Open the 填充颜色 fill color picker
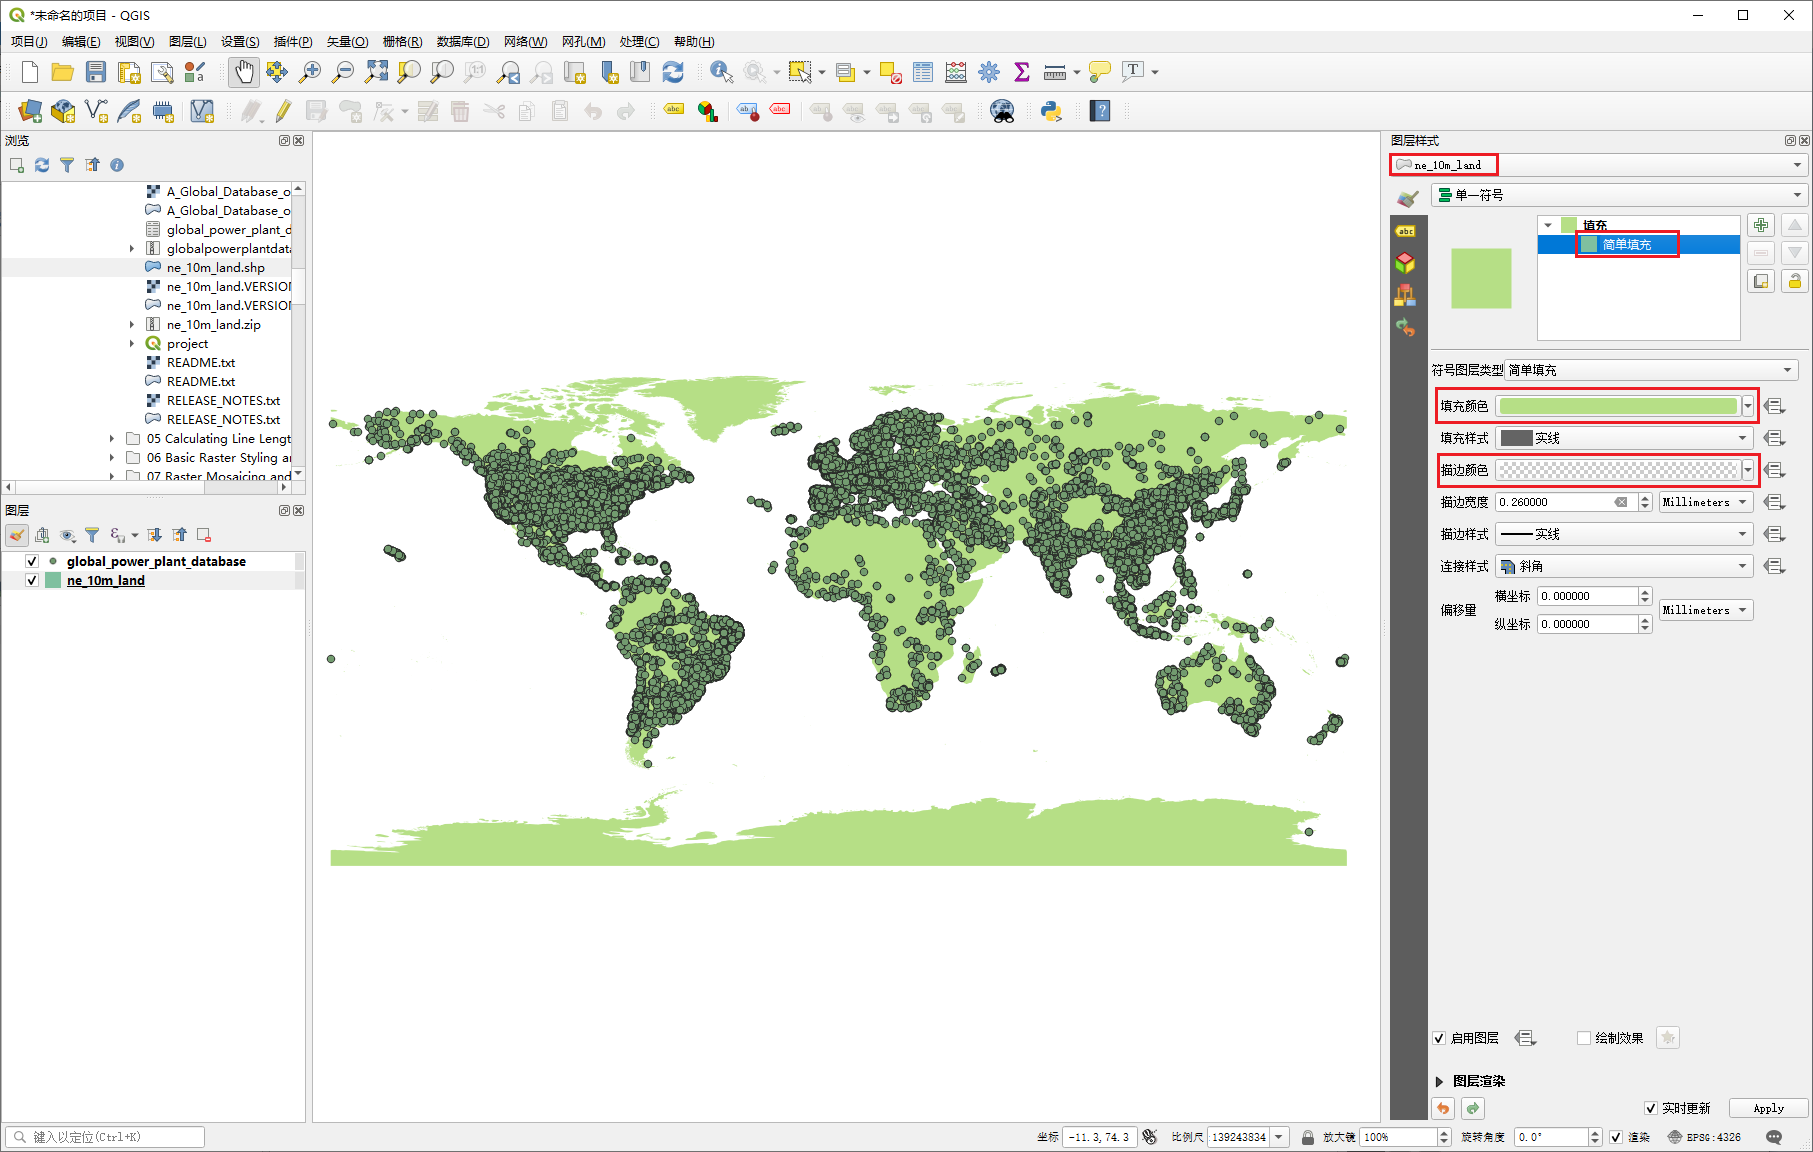 point(1615,405)
